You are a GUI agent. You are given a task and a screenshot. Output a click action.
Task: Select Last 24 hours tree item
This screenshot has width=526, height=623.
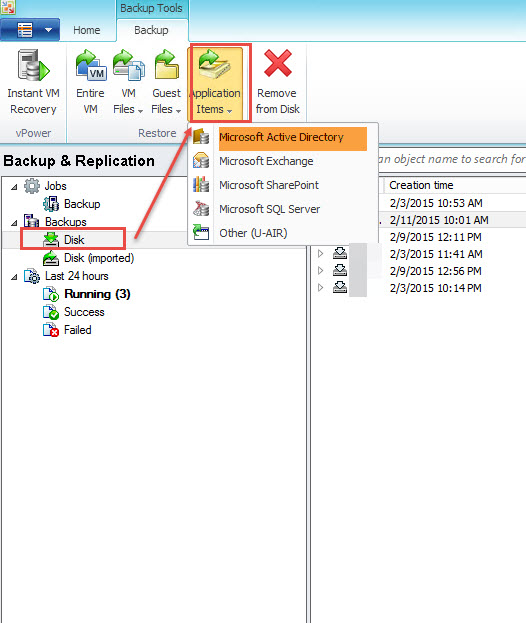pyautogui.click(x=77, y=276)
